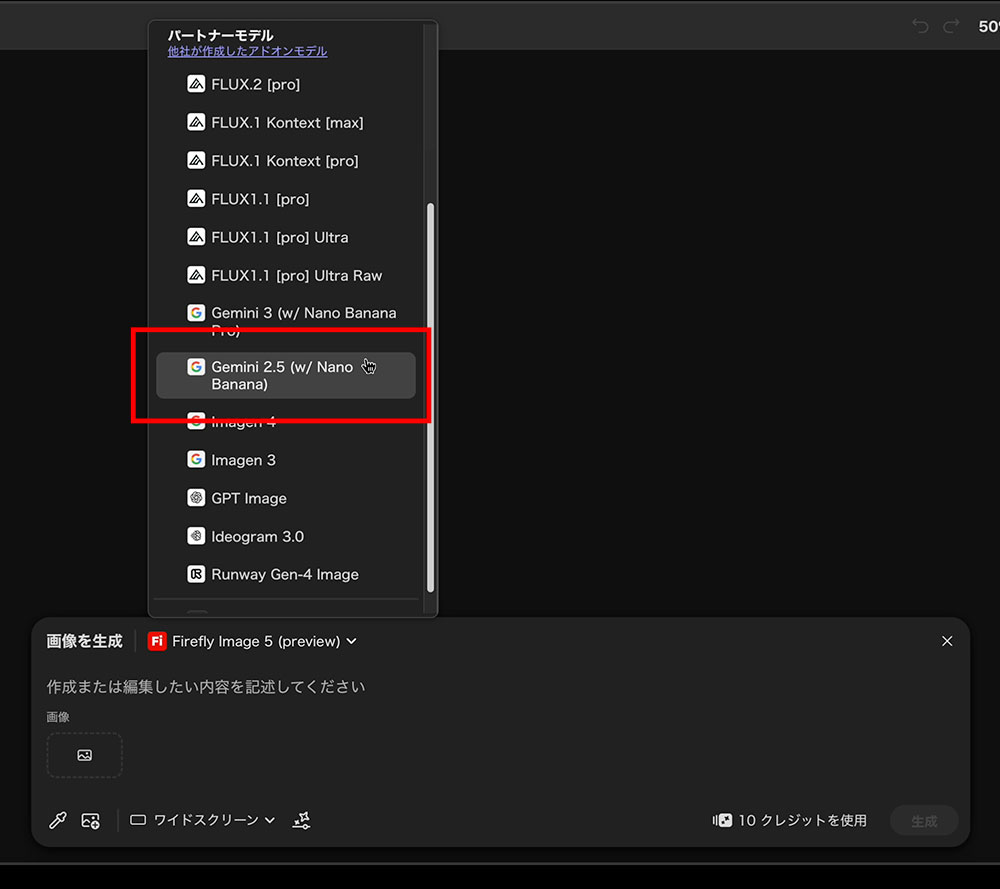Select FLUX1.1 [pro] Ultra Raw
Image resolution: width=1000 pixels, height=889 pixels.
286,276
